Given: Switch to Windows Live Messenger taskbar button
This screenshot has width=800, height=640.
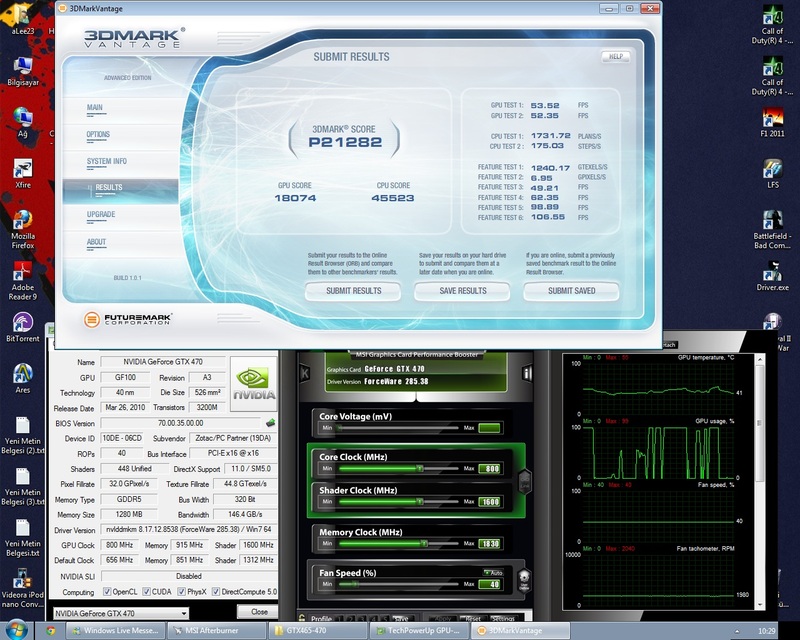Looking at the screenshot, I should [116, 631].
